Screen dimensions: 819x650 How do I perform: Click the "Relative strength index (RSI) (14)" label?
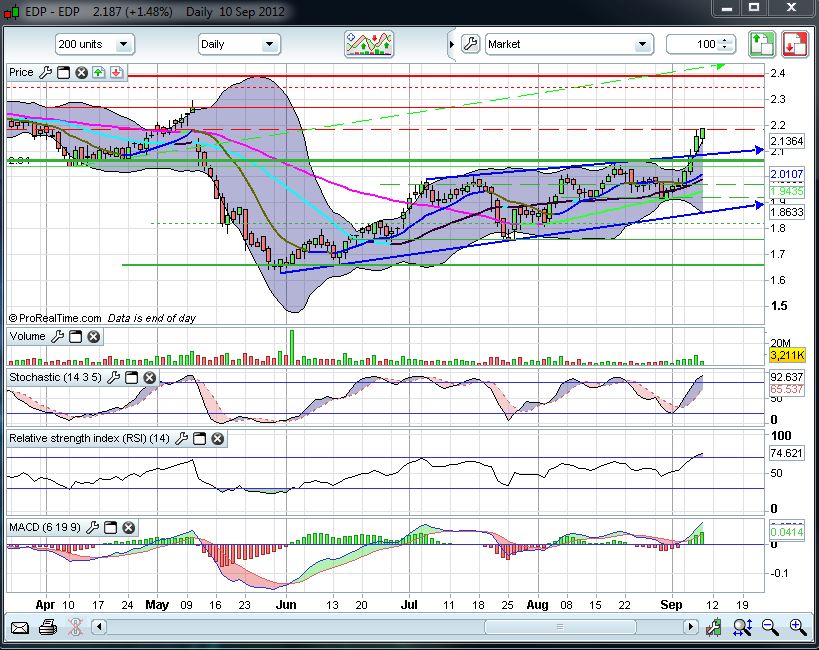coord(89,438)
